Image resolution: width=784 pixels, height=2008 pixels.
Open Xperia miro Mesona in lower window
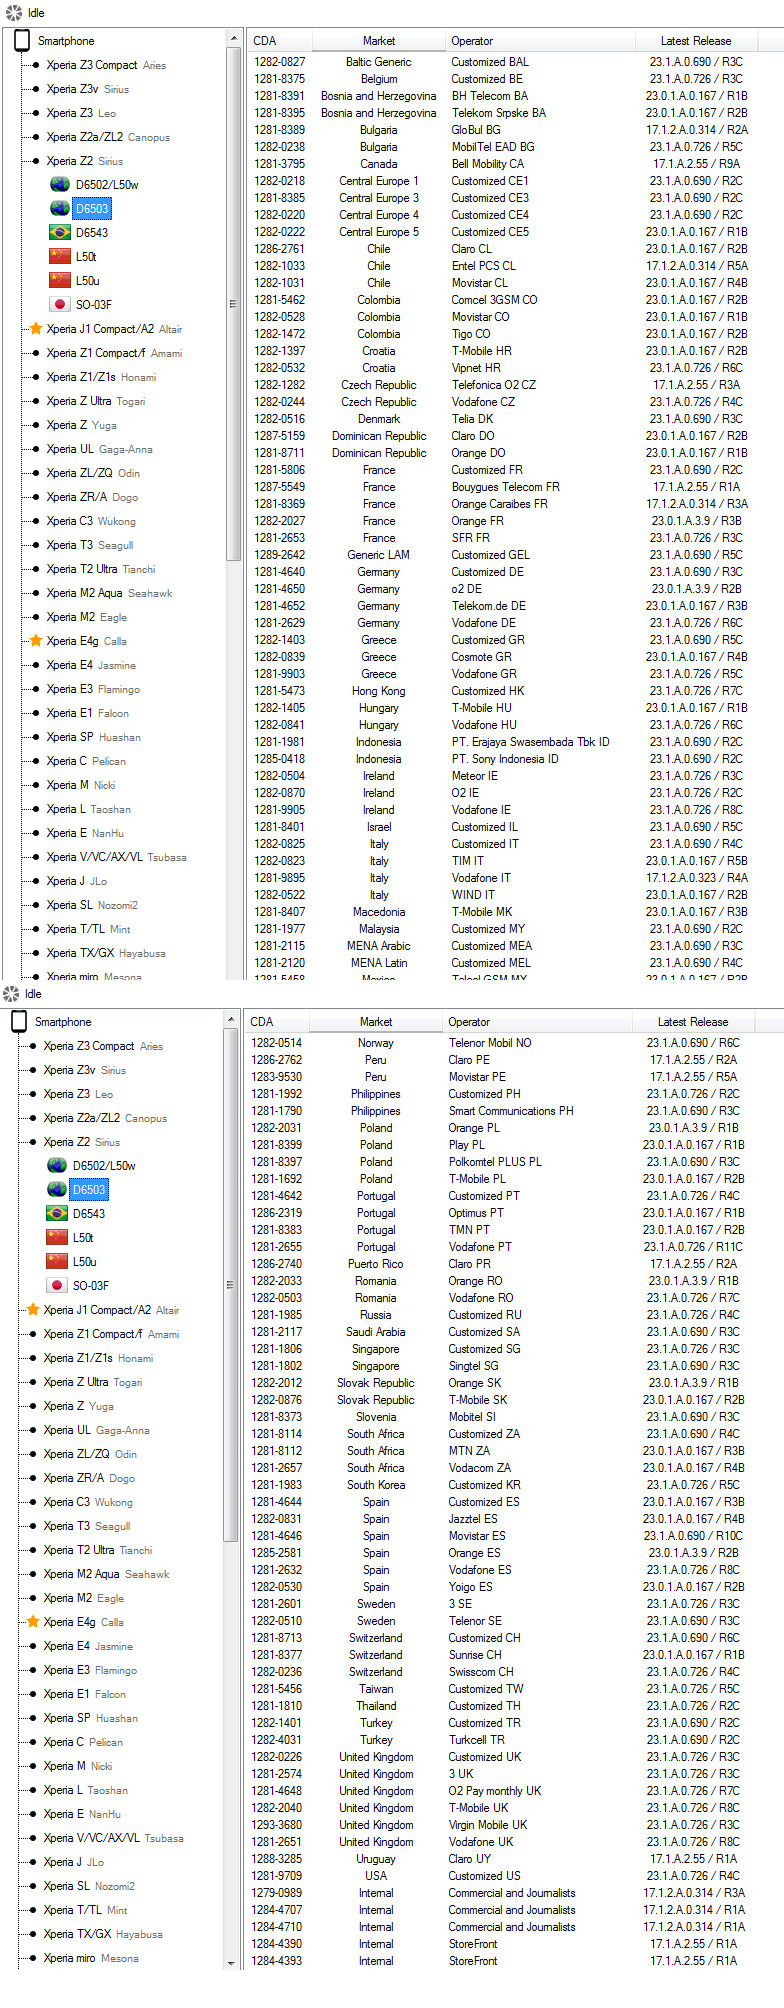(x=91, y=1958)
